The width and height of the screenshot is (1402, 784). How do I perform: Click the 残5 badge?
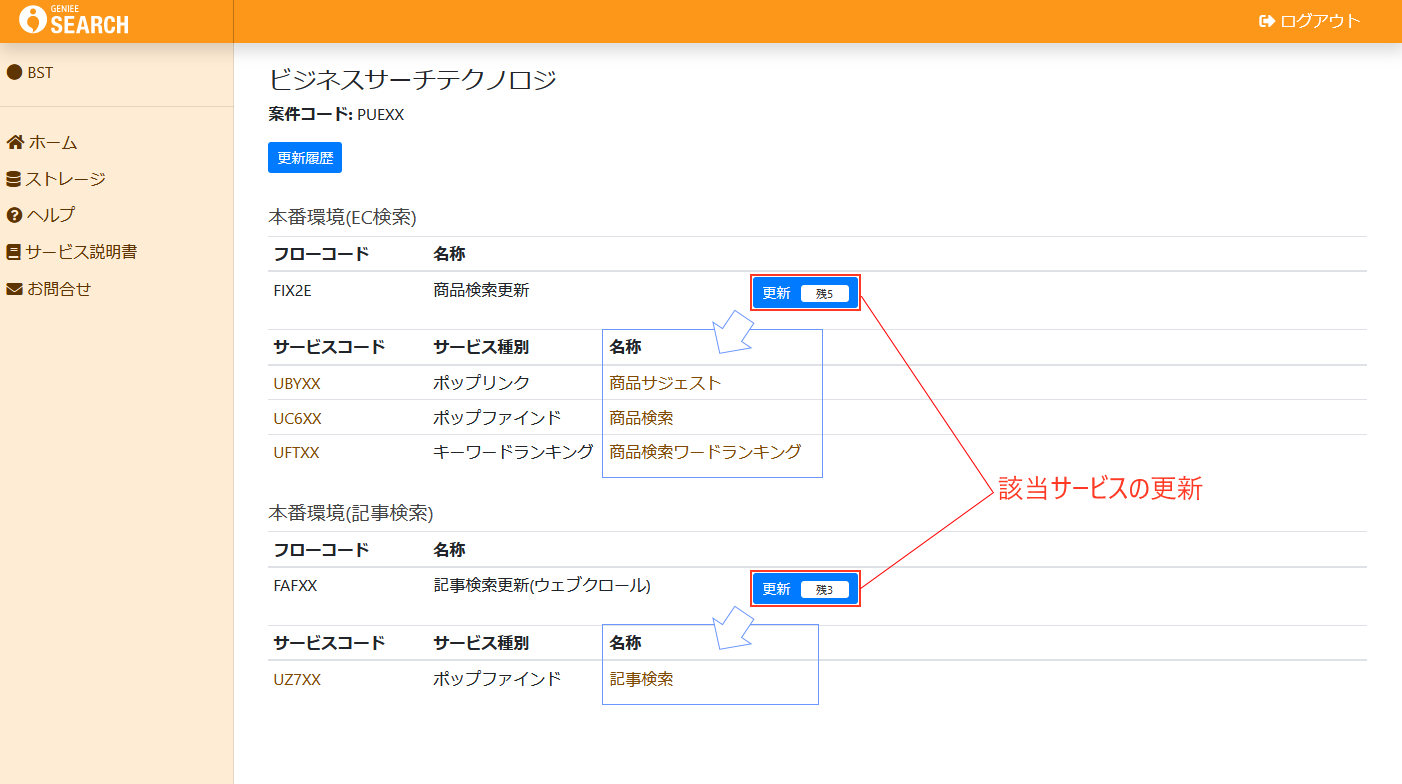(825, 293)
